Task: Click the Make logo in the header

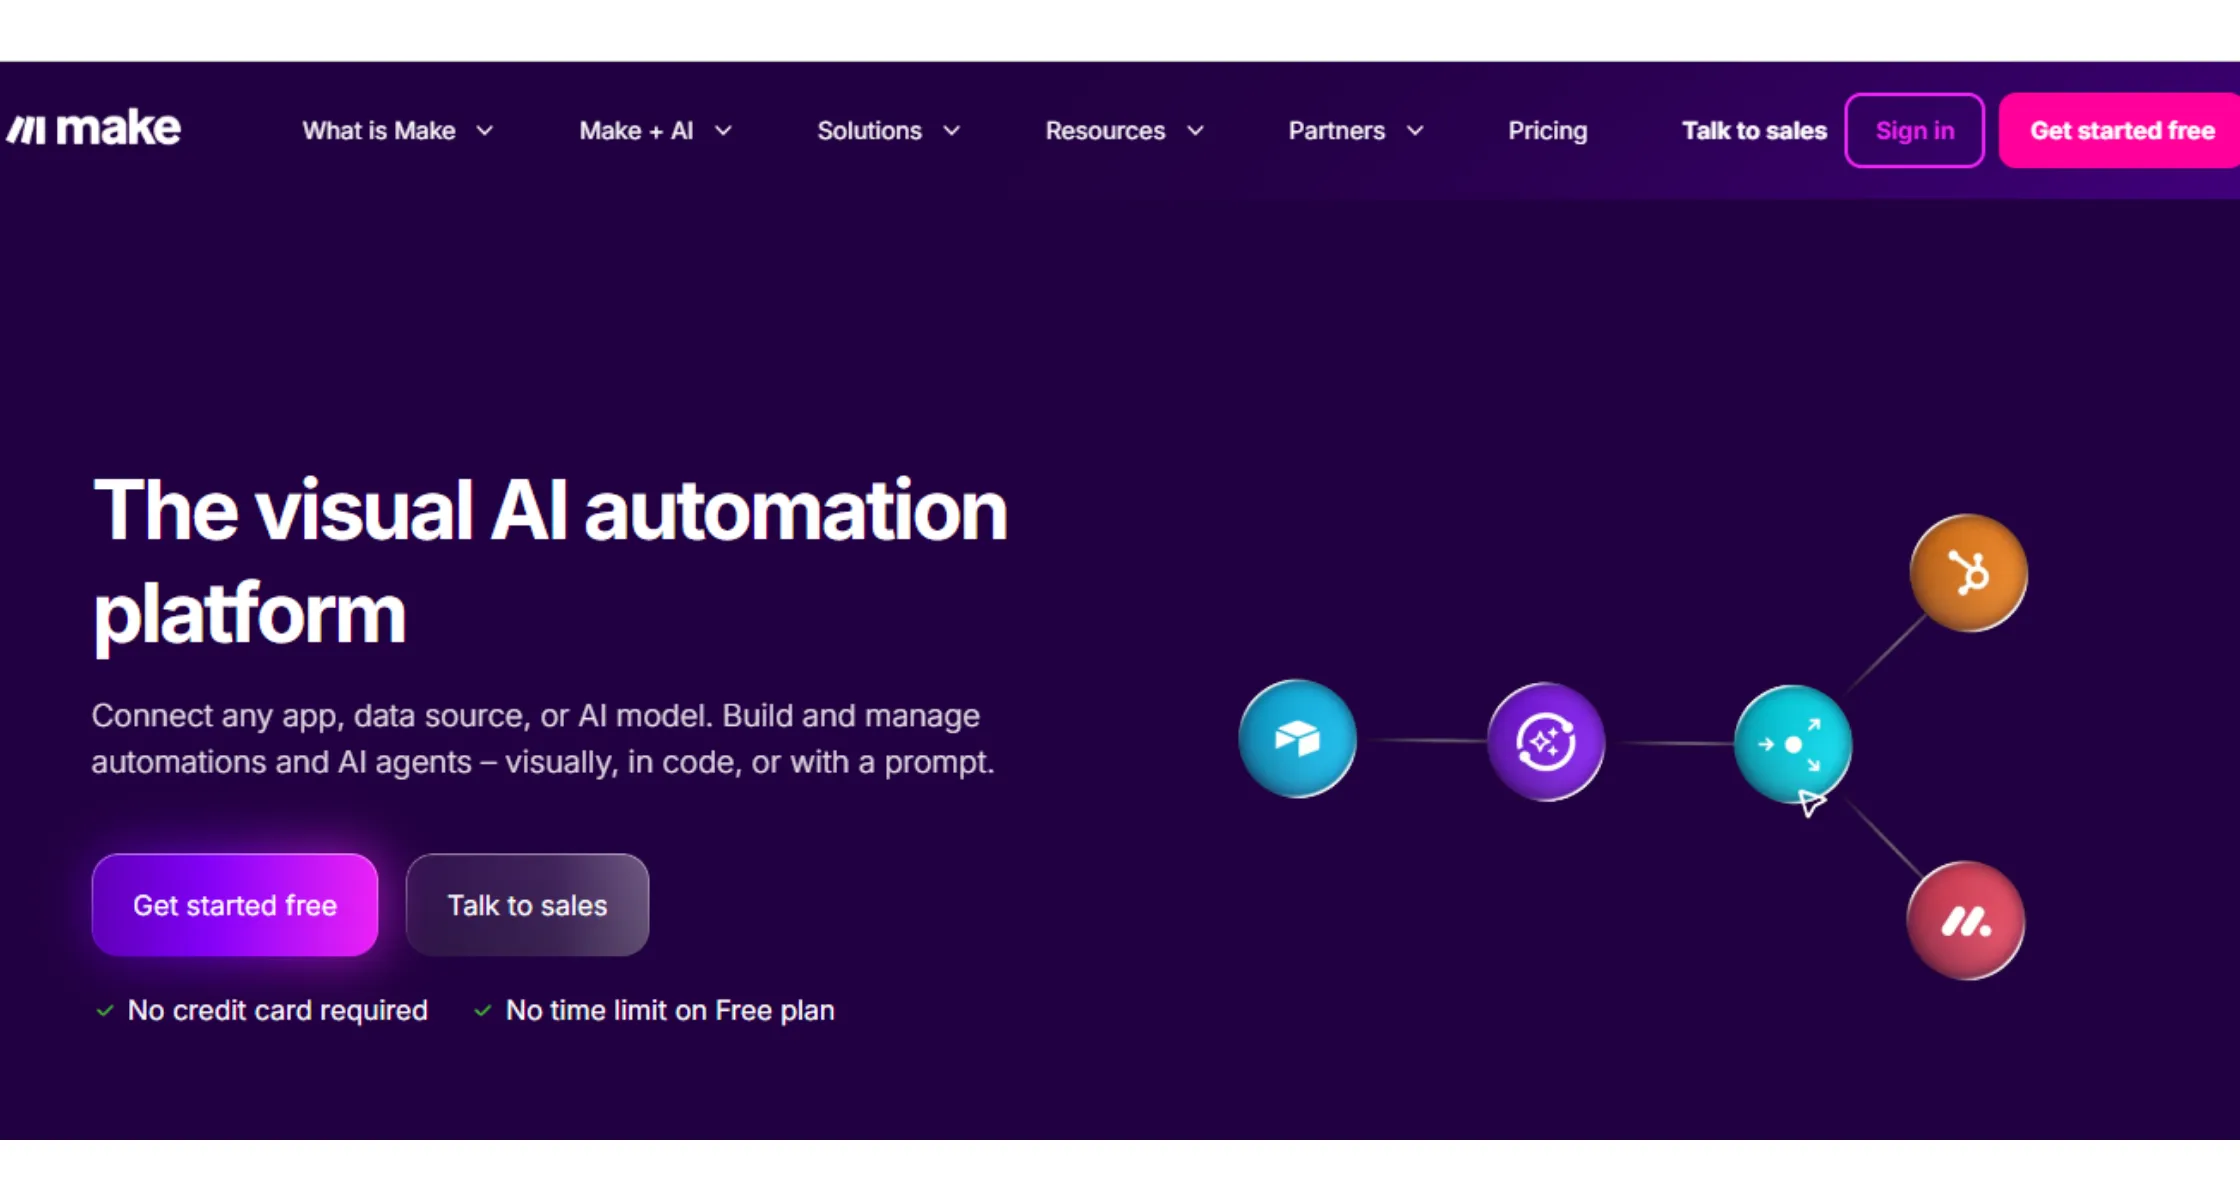Action: click(93, 129)
